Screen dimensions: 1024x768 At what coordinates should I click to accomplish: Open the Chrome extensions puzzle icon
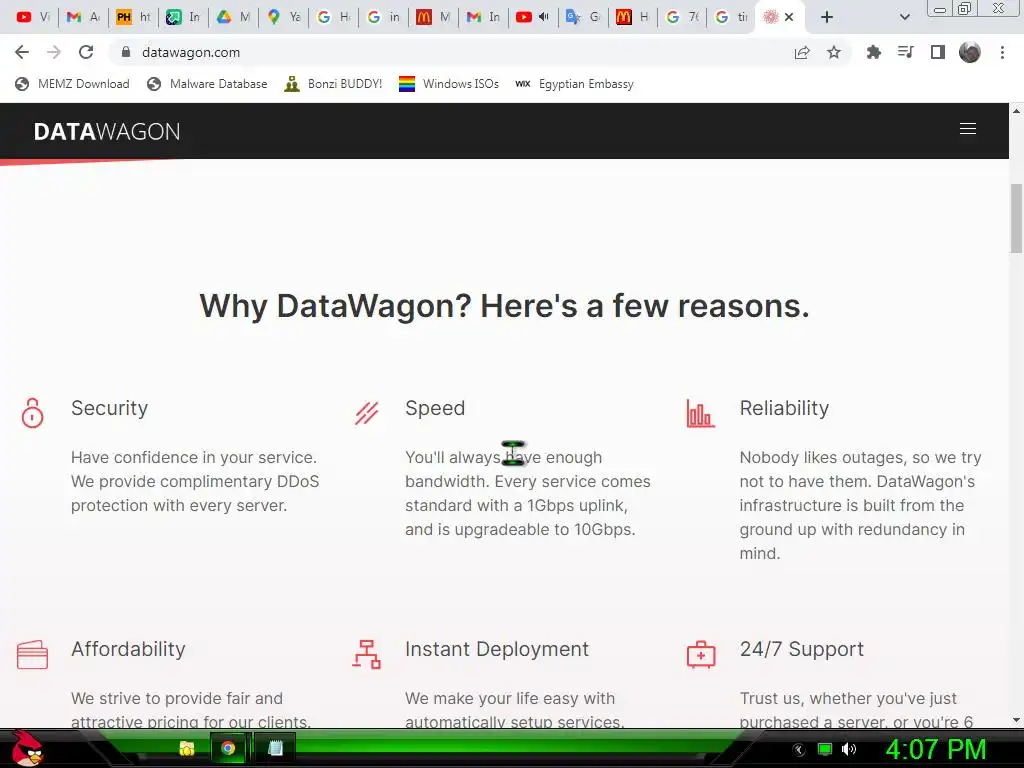[873, 52]
